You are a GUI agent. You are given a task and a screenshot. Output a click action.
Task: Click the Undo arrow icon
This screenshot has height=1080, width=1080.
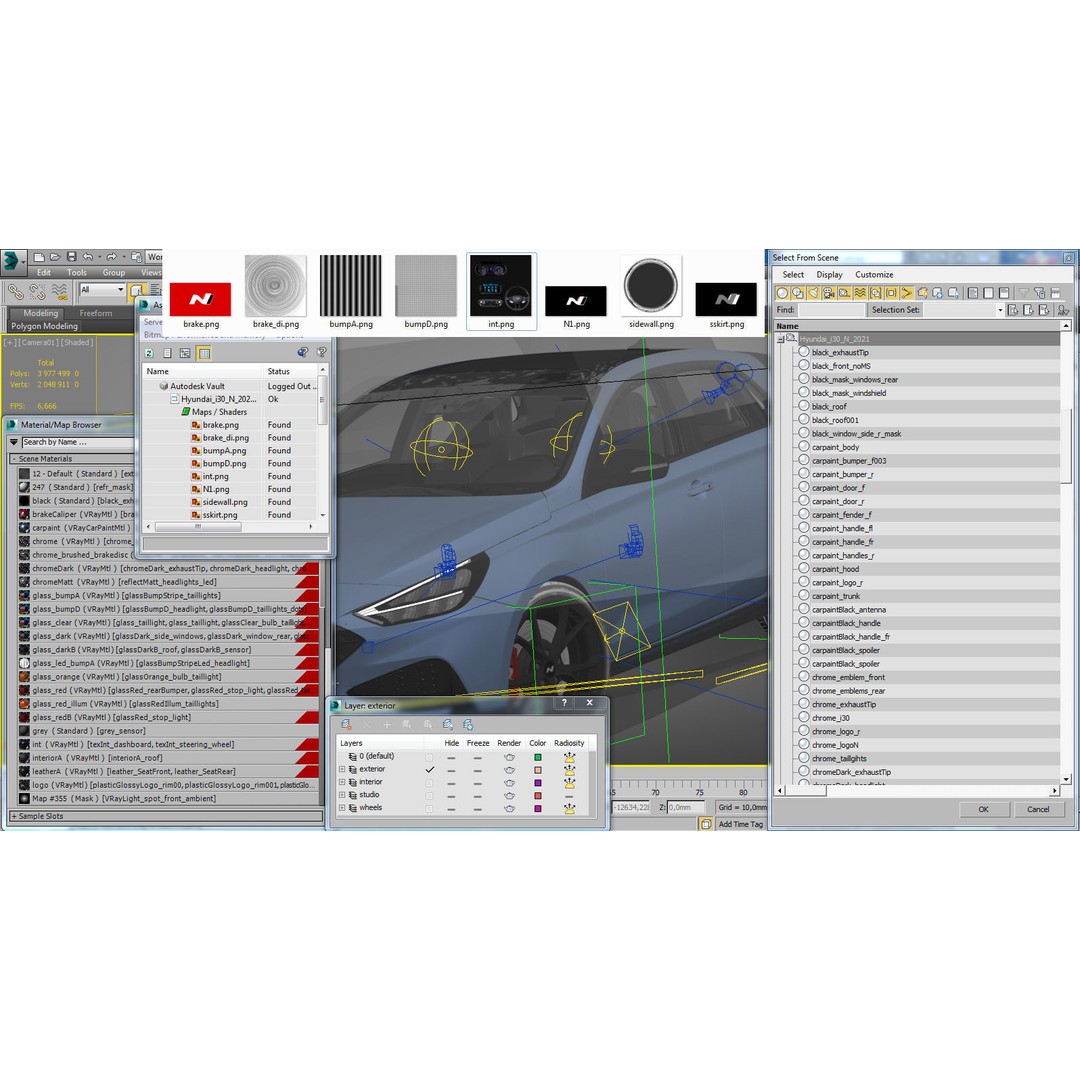[x=87, y=257]
